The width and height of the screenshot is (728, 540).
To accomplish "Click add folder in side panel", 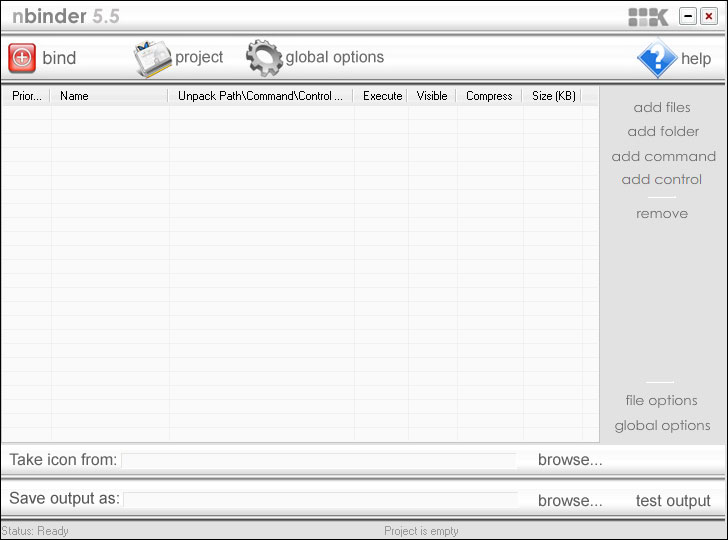I will point(663,131).
